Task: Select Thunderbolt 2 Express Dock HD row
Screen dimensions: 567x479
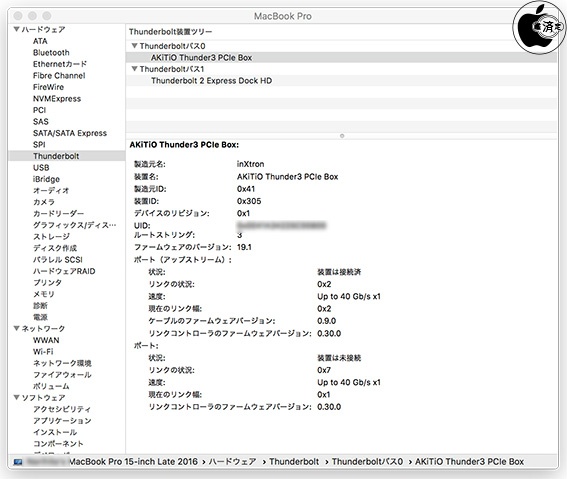Action: click(341, 81)
